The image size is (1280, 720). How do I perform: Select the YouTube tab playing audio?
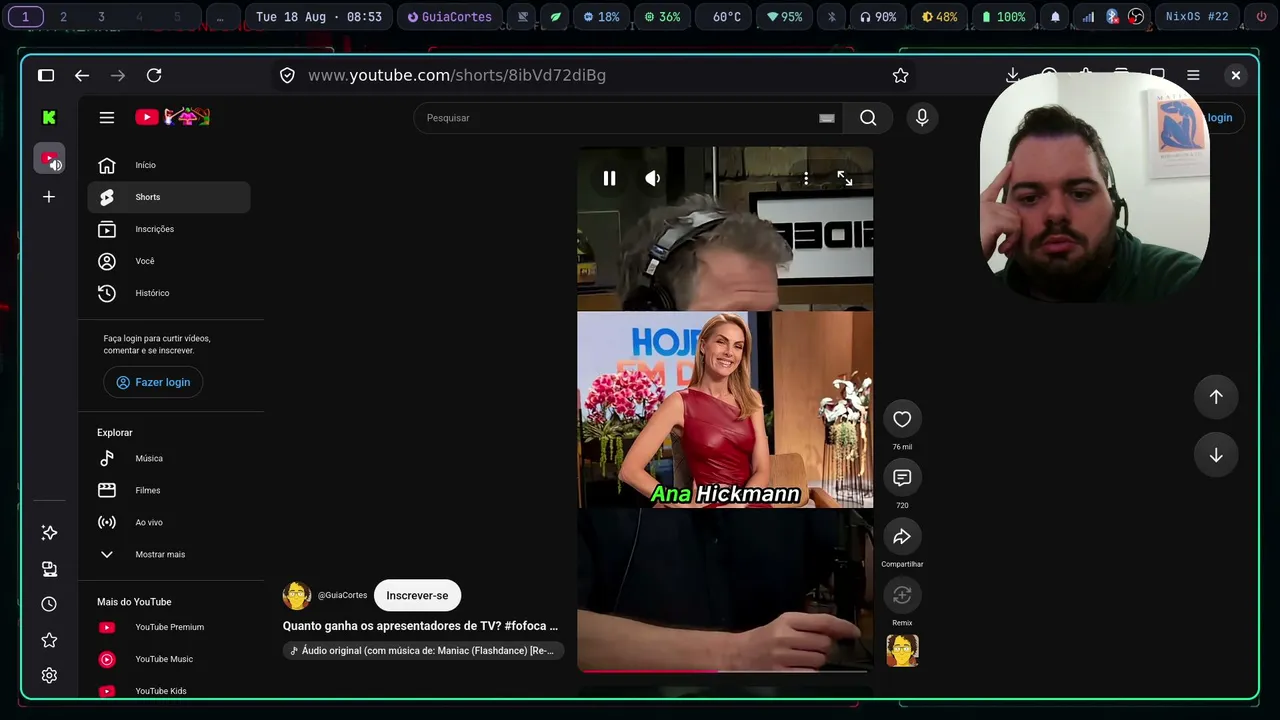[x=49, y=158]
